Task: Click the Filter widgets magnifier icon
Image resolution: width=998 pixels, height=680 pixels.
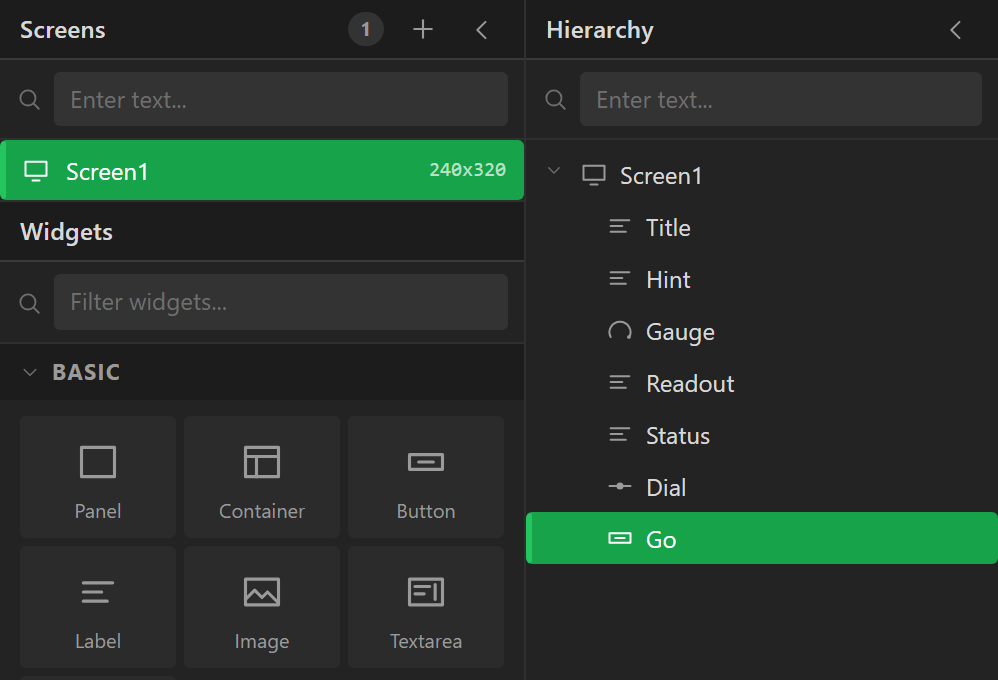Action: [x=29, y=303]
